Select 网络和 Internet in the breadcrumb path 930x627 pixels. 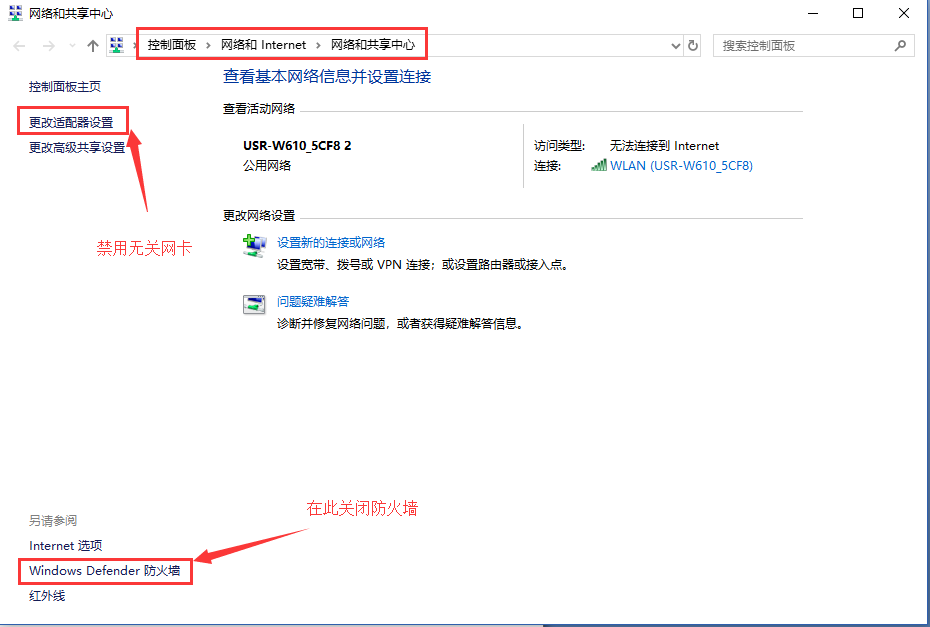click(263, 45)
